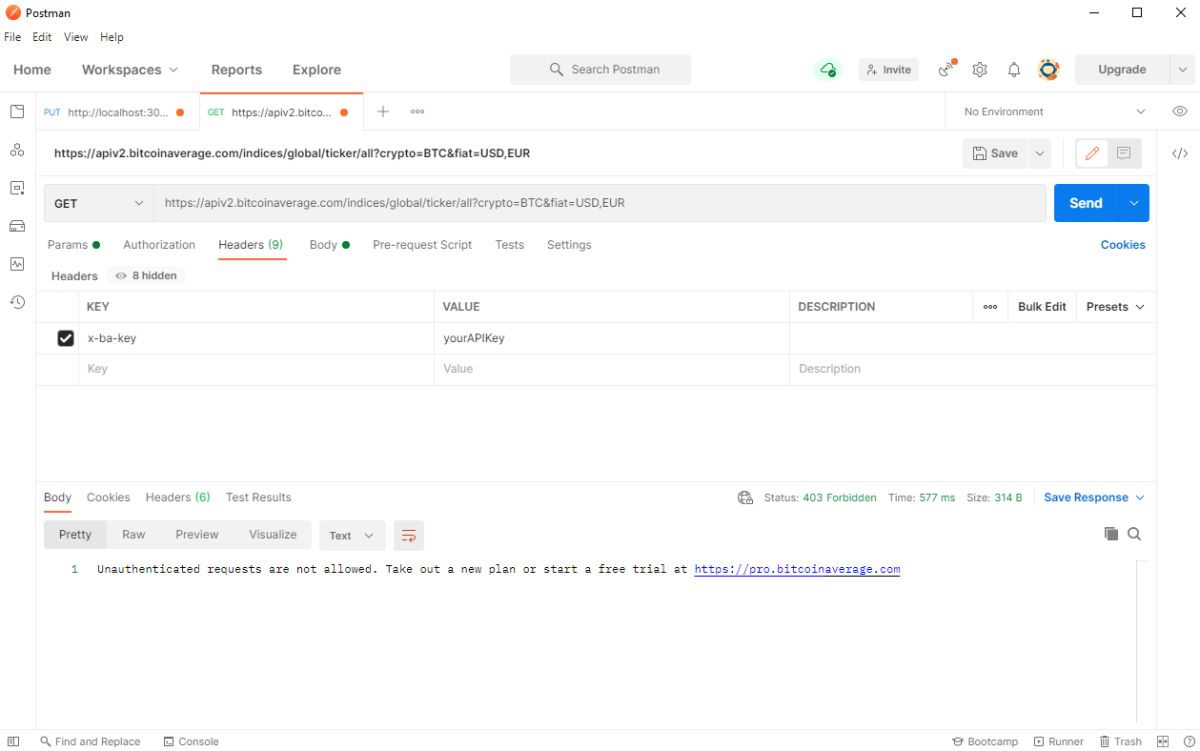The width and height of the screenshot is (1200, 751).
Task: Copy the response body to clipboard
Action: pos(1111,534)
